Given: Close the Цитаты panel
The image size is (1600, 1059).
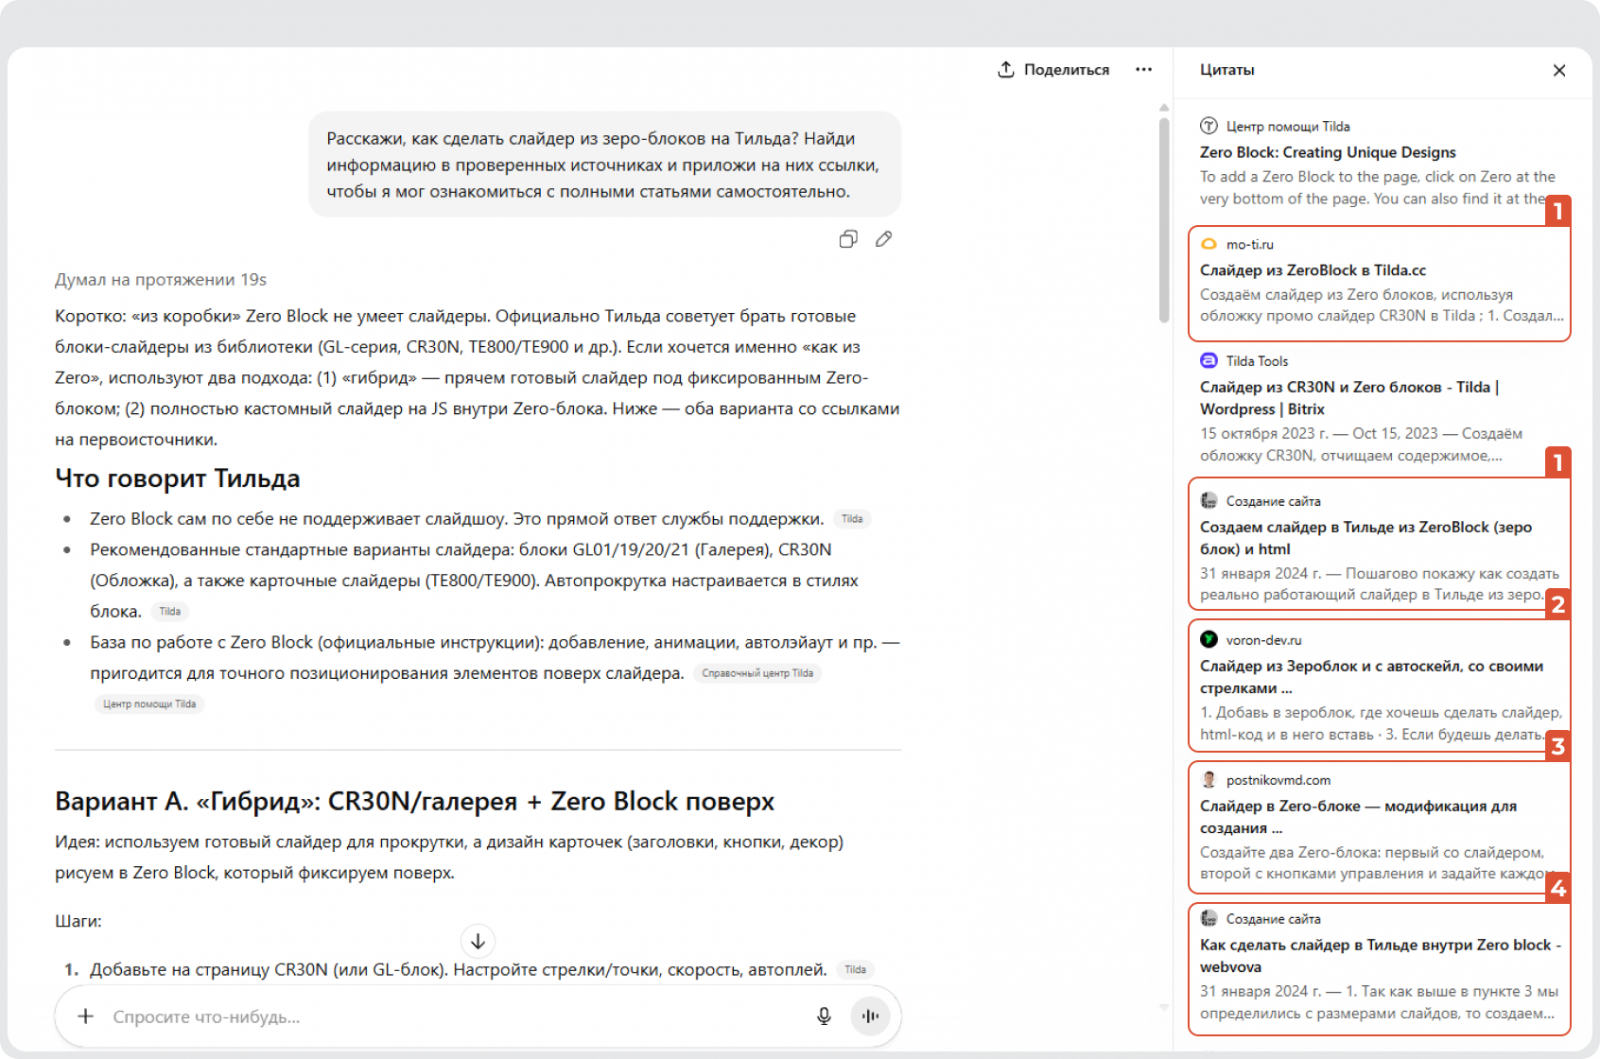Looking at the screenshot, I should [x=1559, y=70].
